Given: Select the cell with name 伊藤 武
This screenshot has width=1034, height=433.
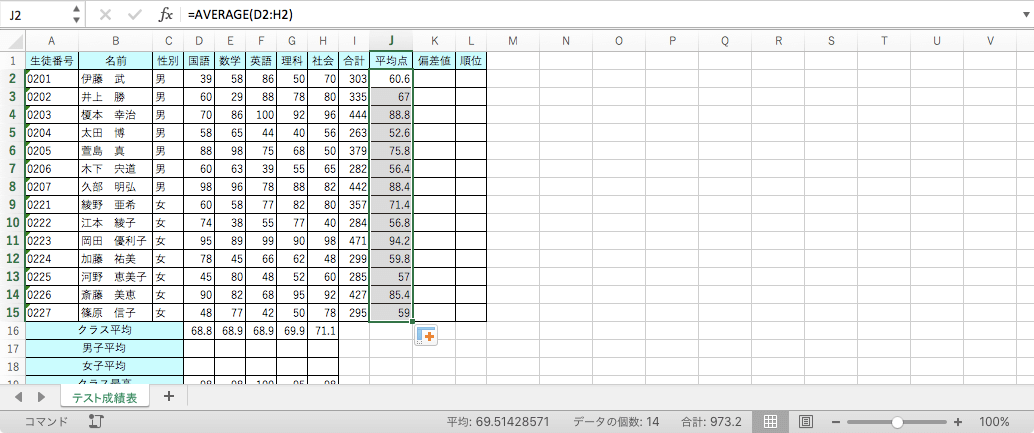Looking at the screenshot, I should (x=115, y=78).
